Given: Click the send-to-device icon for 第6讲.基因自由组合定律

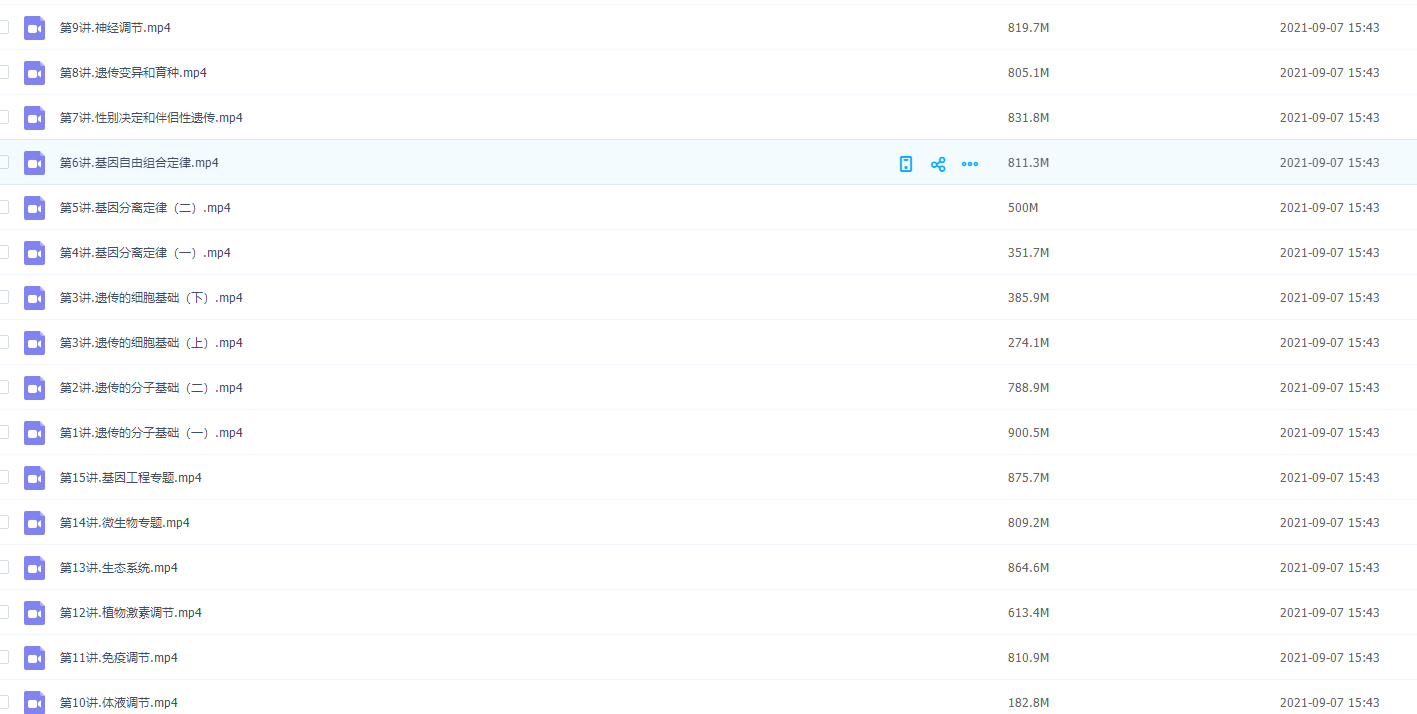Looking at the screenshot, I should coord(906,164).
